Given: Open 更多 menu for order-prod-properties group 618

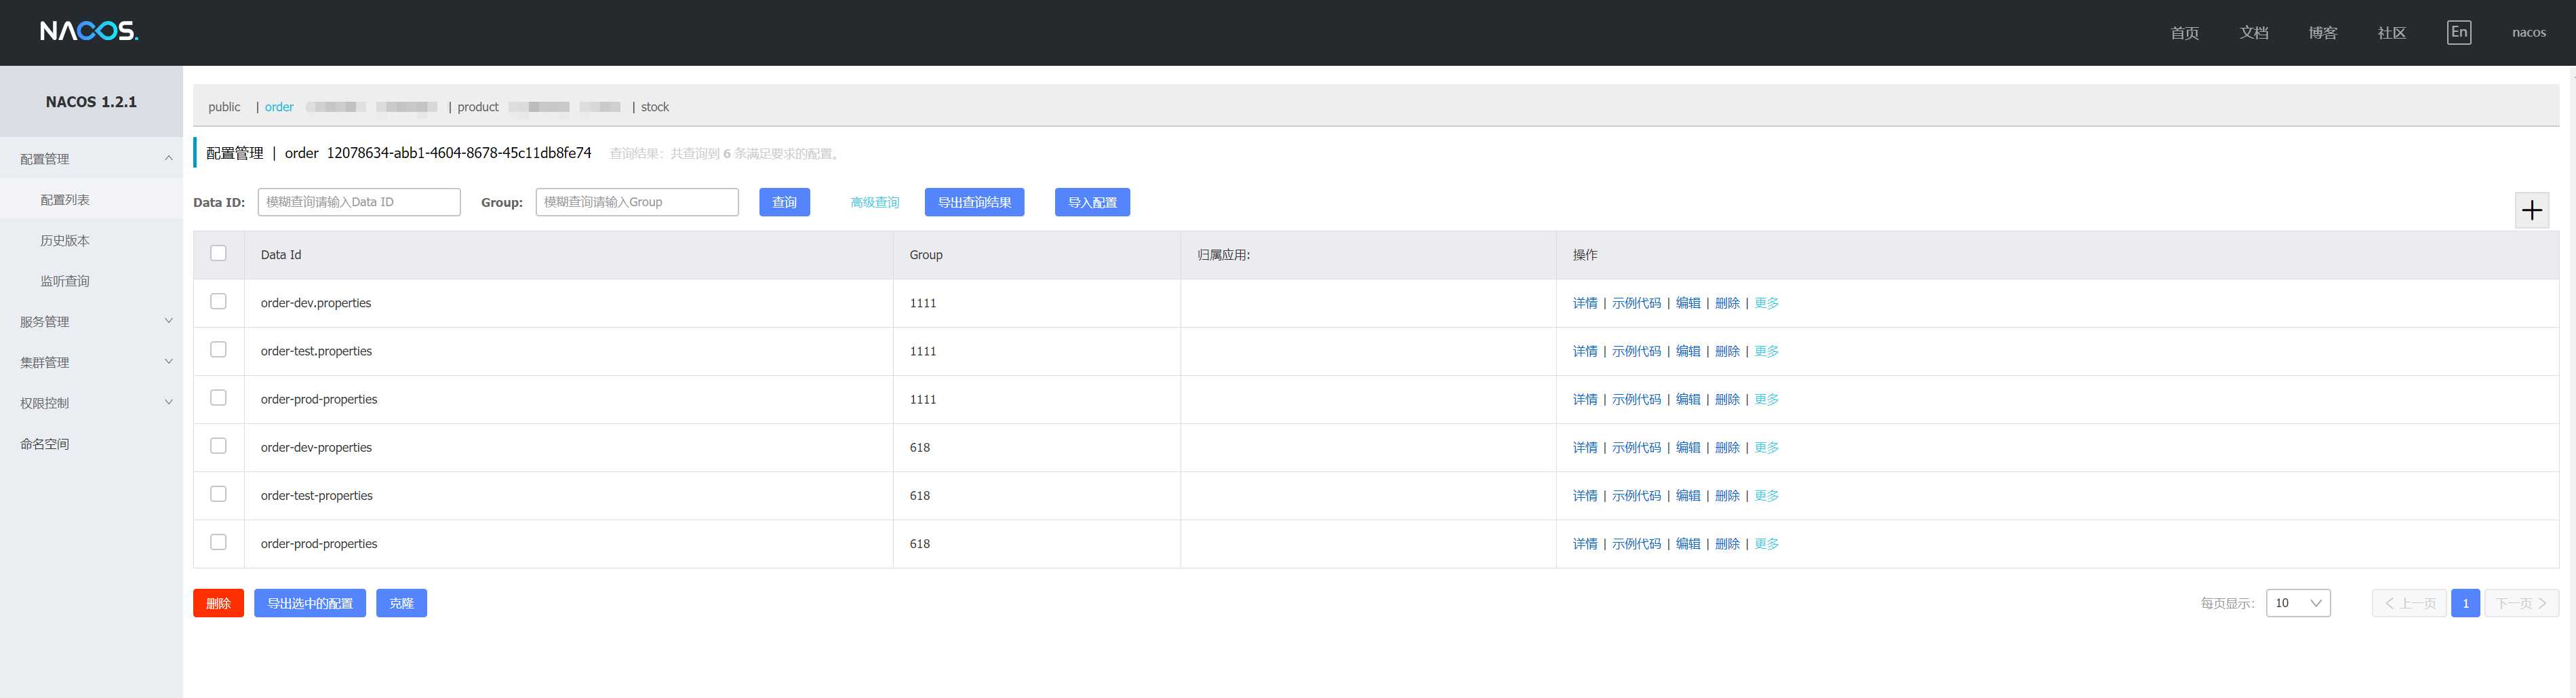Looking at the screenshot, I should point(1766,544).
